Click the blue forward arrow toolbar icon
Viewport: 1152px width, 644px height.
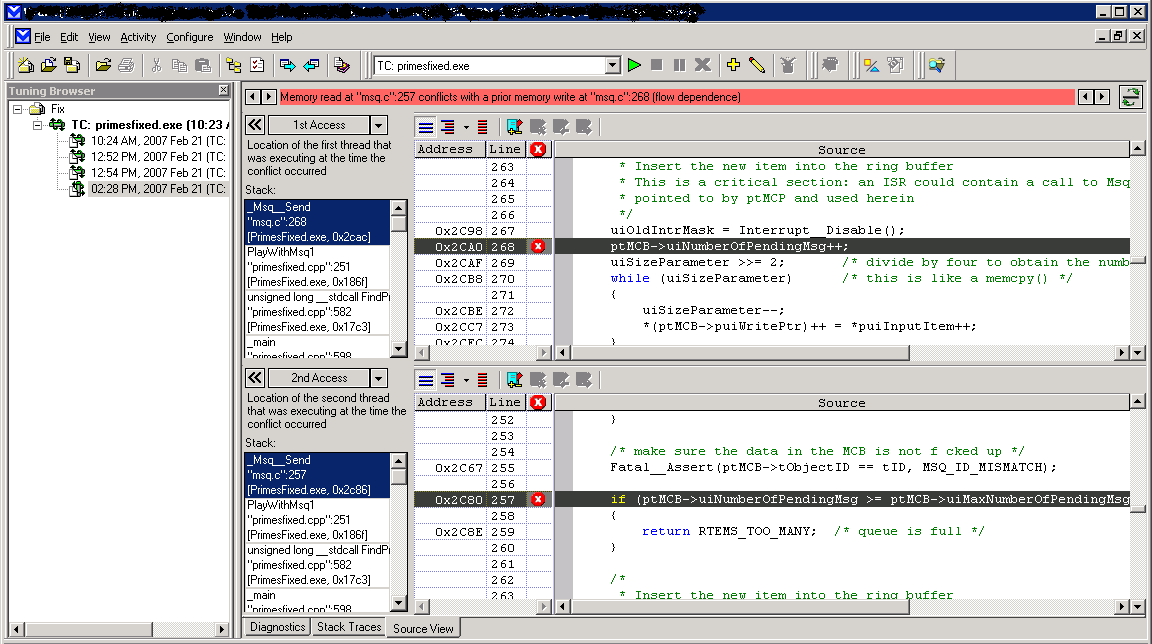(x=287, y=65)
